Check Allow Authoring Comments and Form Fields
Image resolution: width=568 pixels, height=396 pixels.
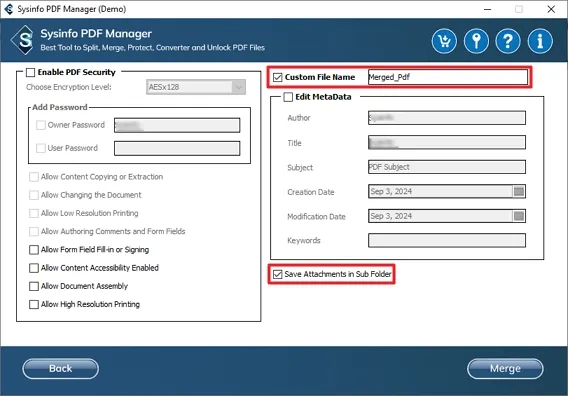coord(34,231)
